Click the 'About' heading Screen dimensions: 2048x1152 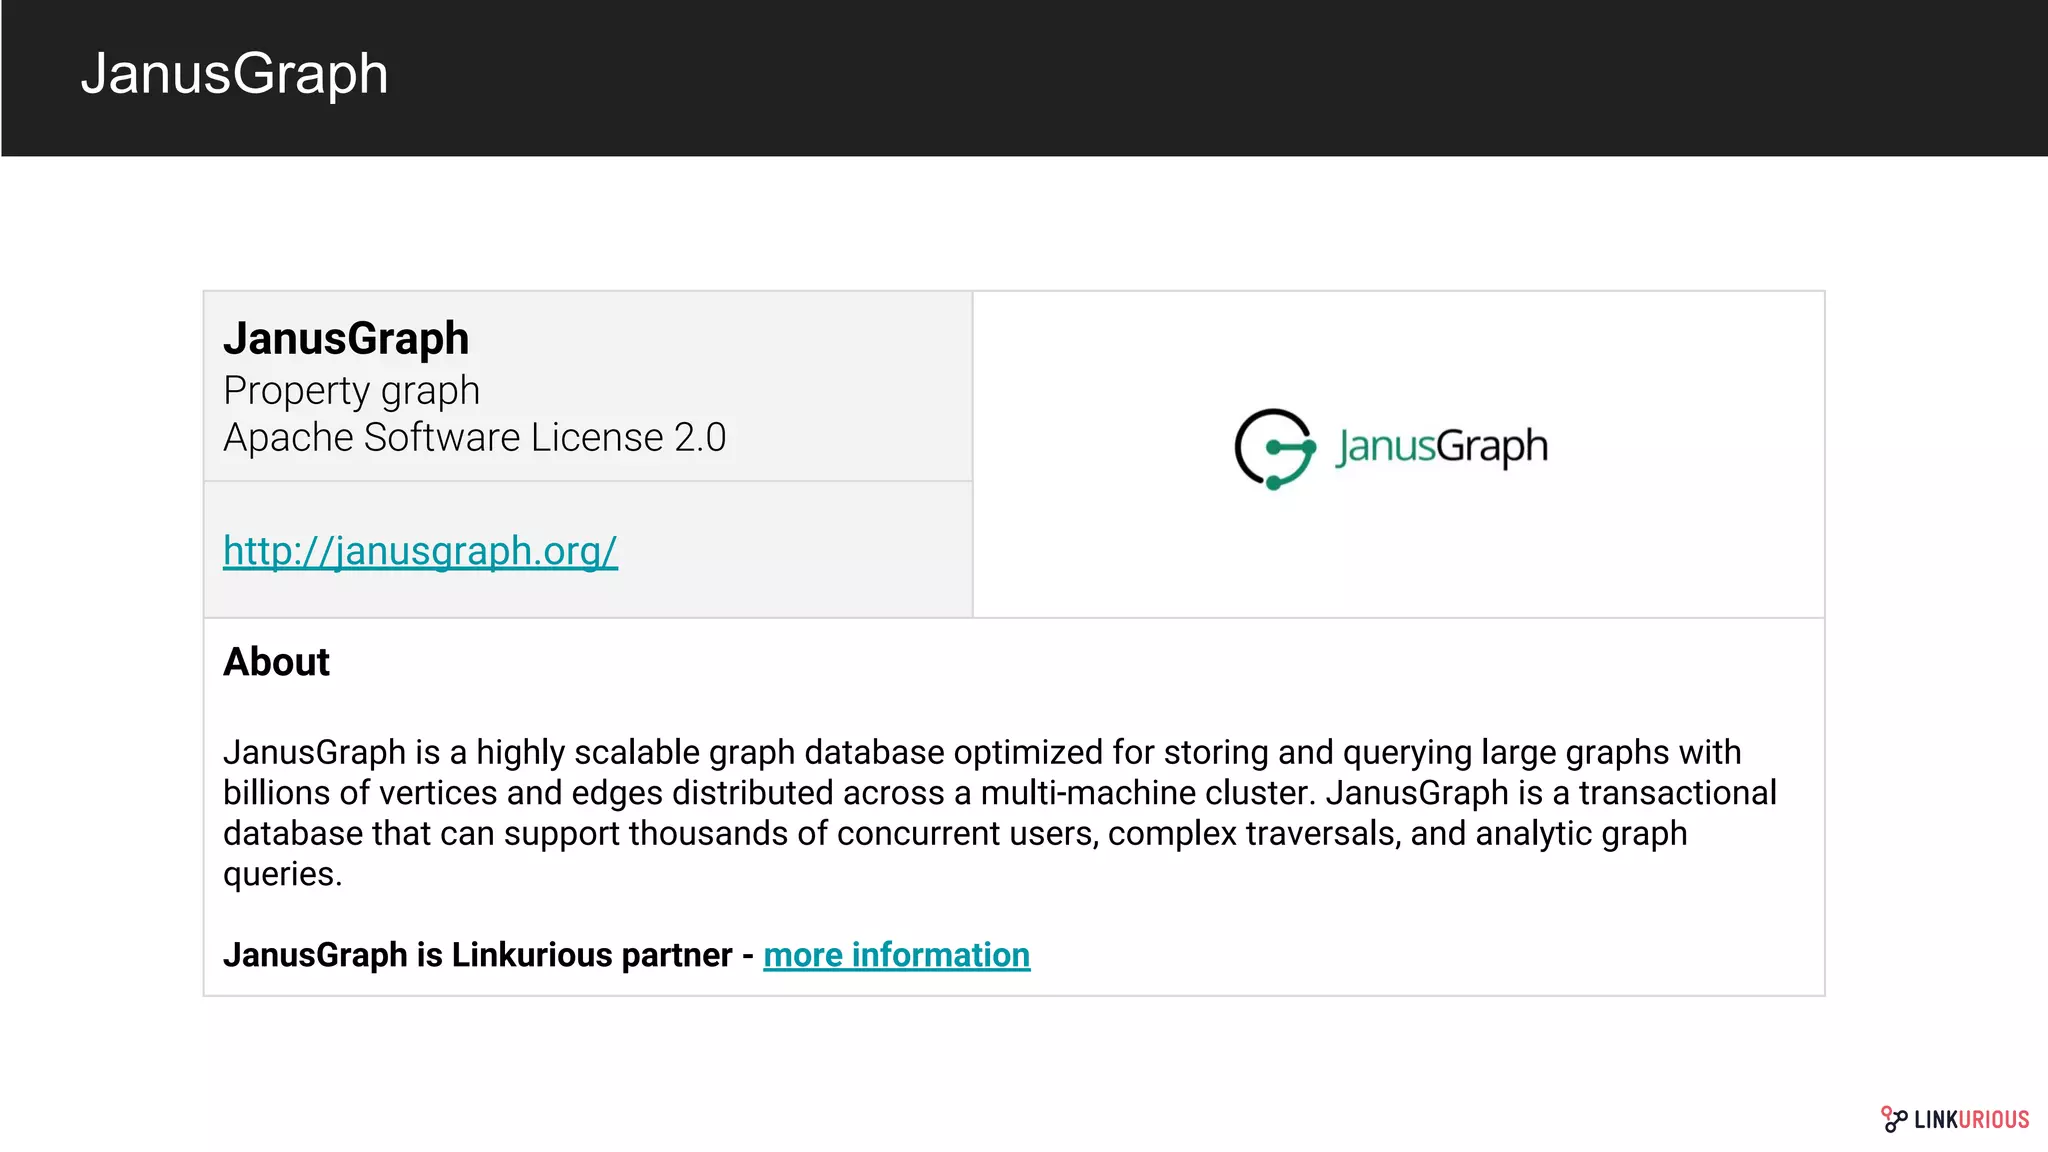276,662
